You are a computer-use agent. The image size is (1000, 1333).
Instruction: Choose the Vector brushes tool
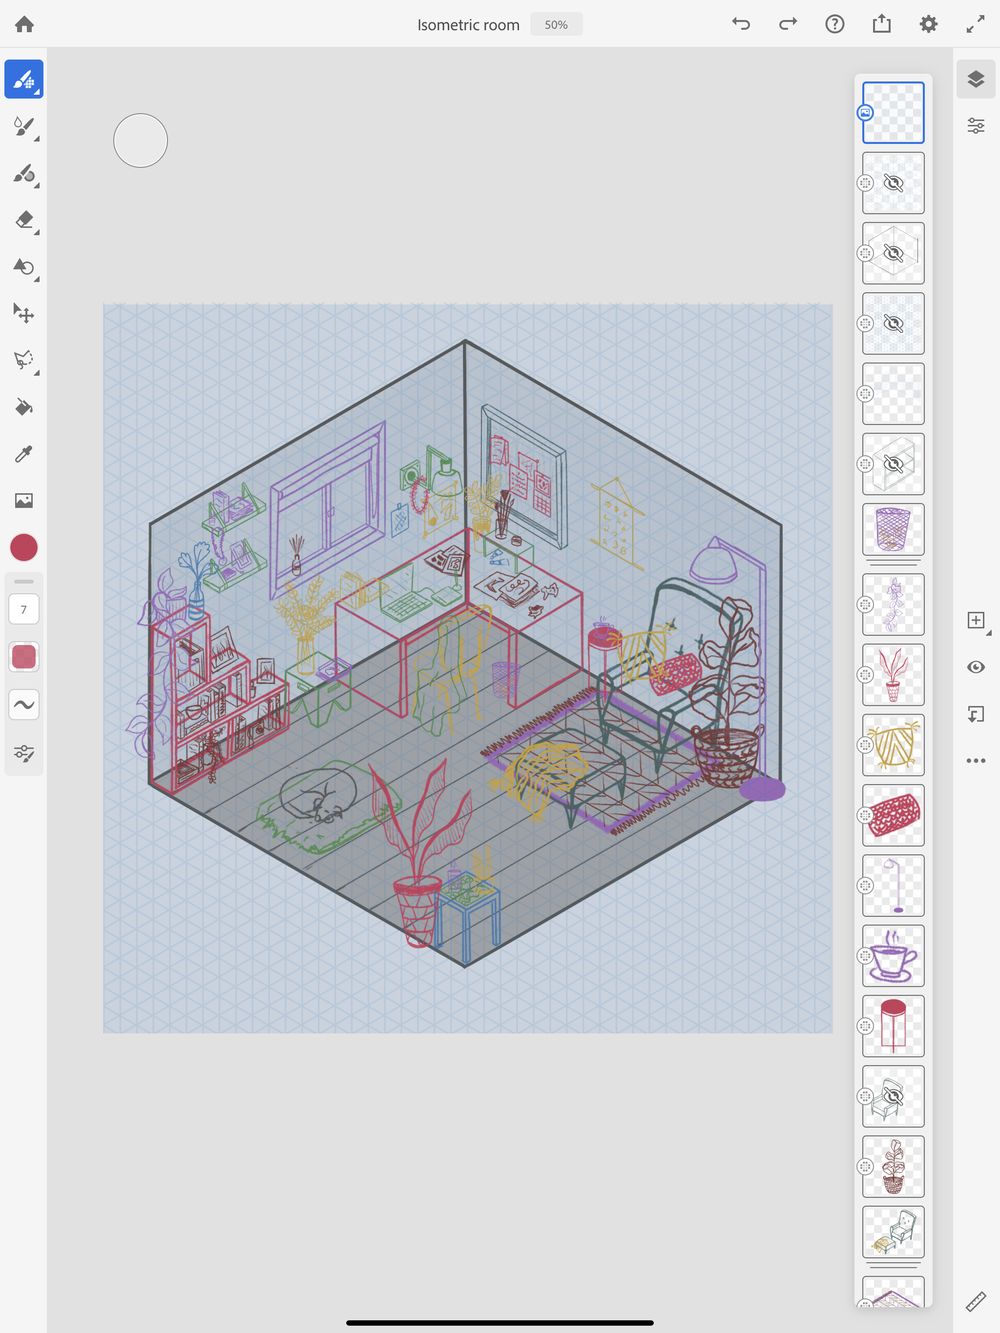pyautogui.click(x=24, y=173)
